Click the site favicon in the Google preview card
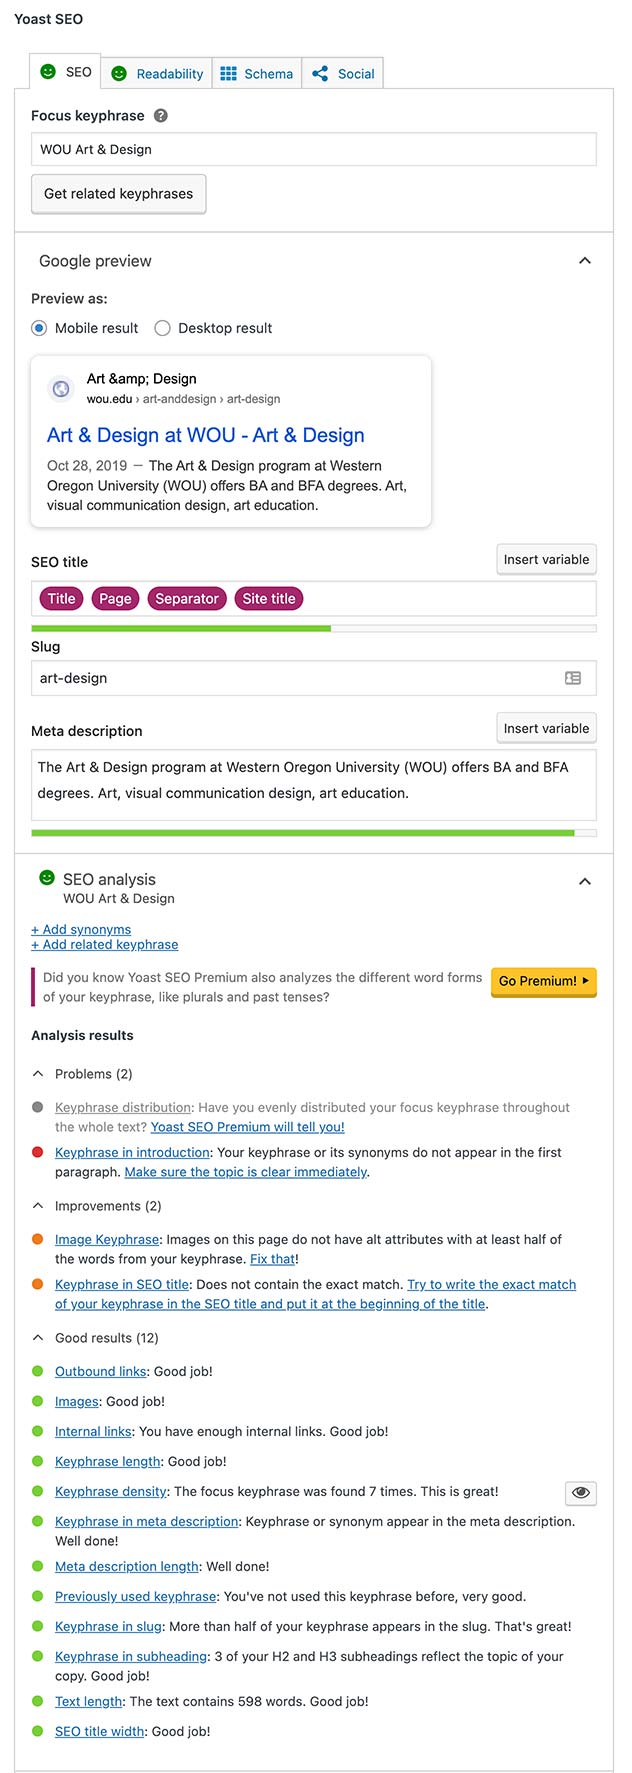Viewport: 632px width, 1773px height. coord(61,389)
